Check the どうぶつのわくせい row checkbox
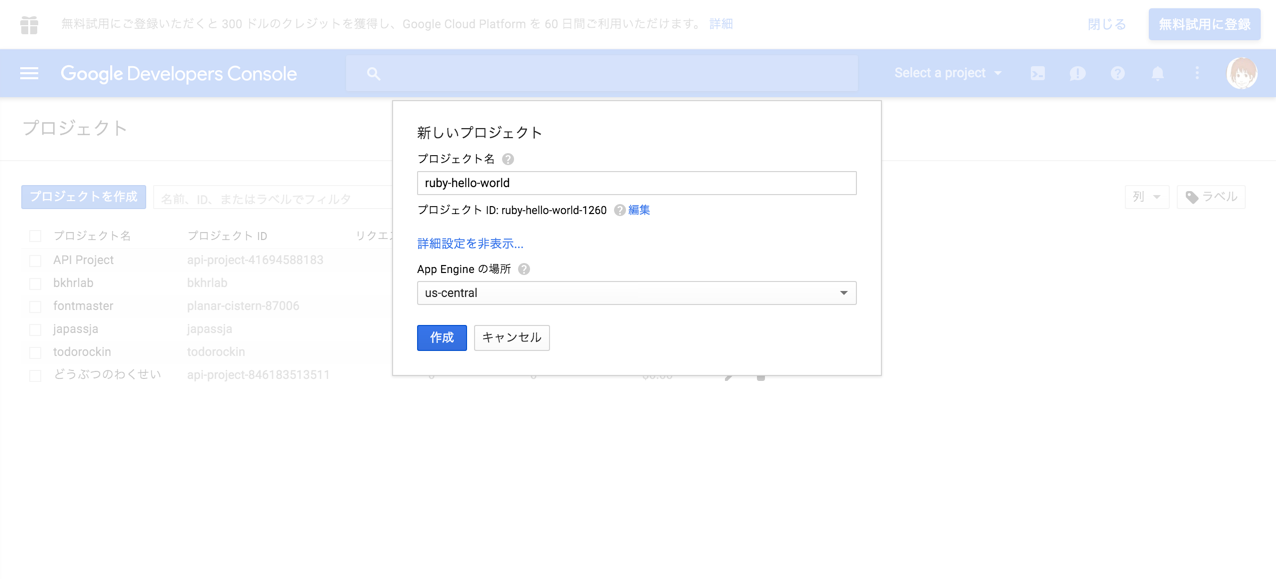The height and width of the screenshot is (579, 1276). [35, 375]
